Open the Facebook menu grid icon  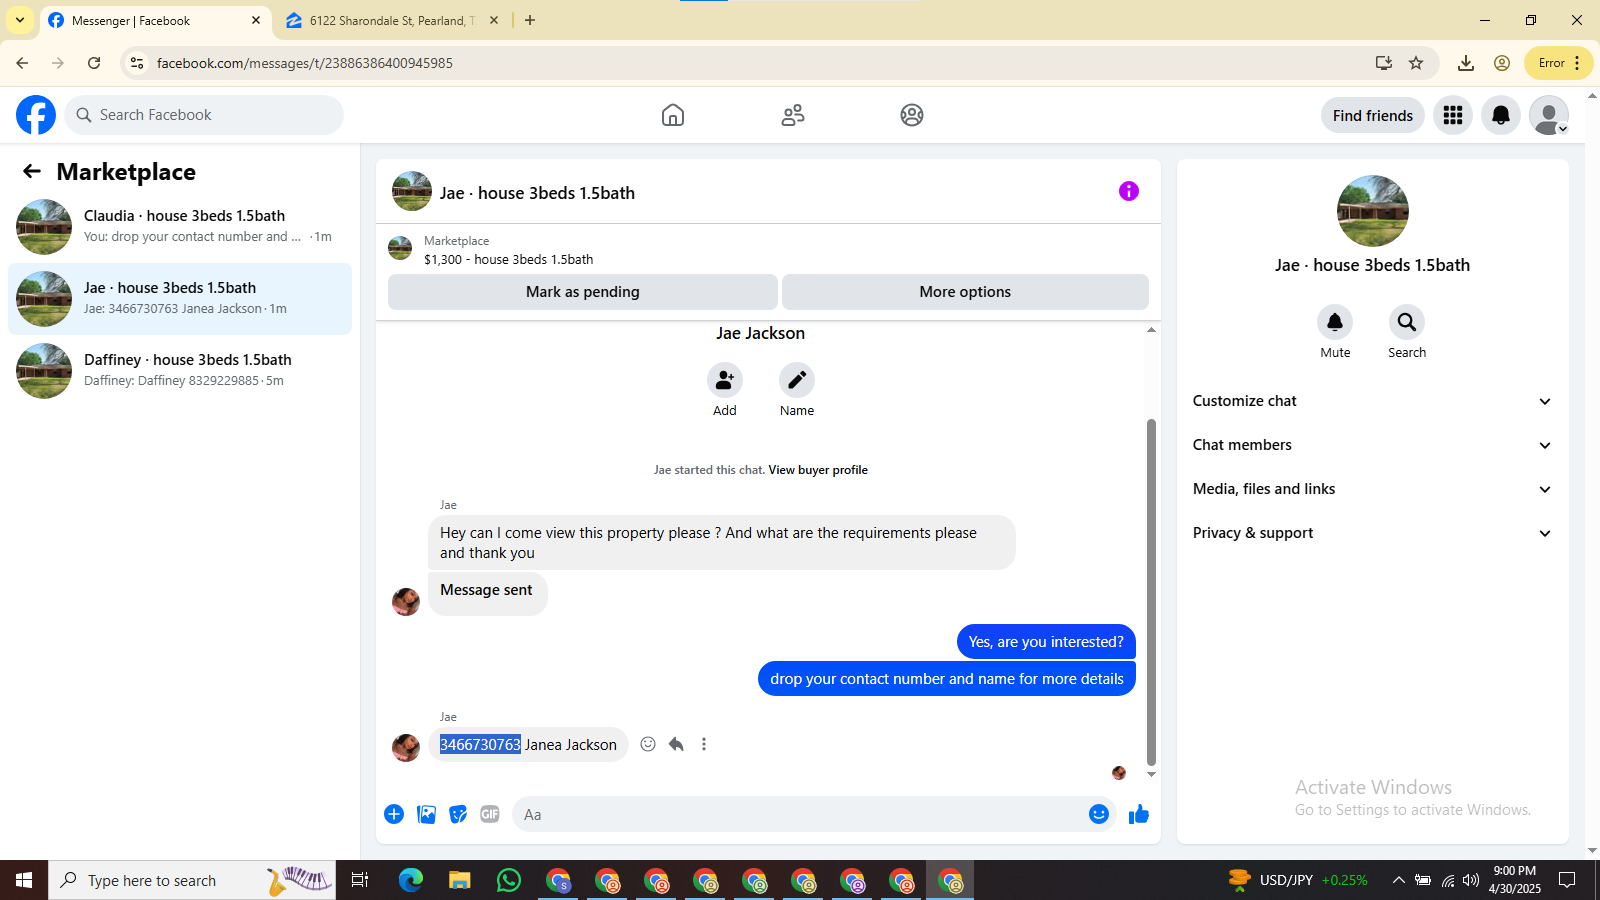[x=1453, y=115]
